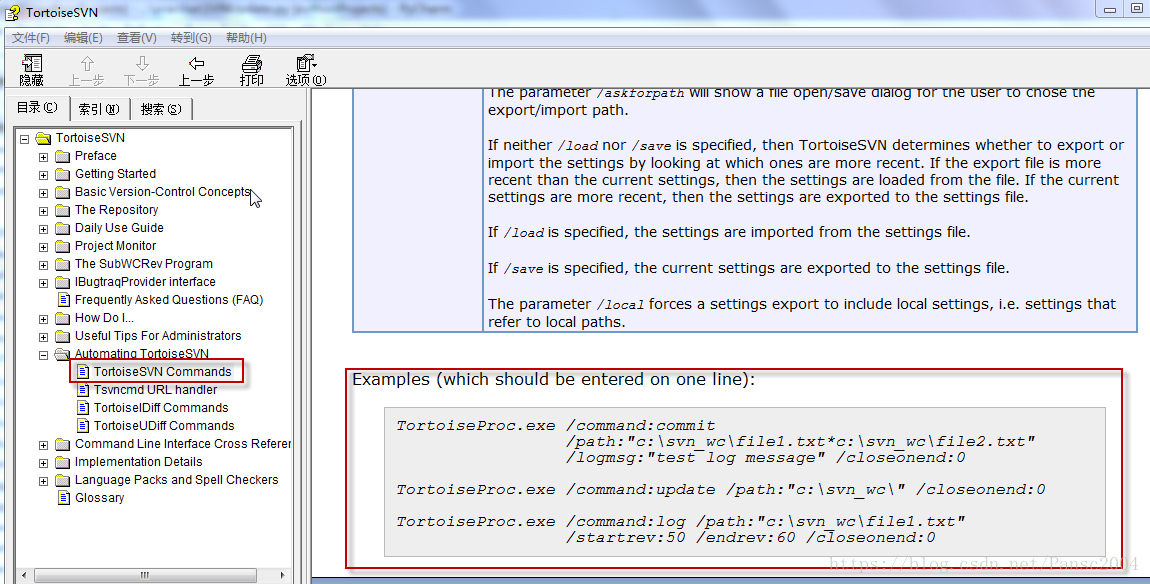Viewport: 1150px width, 584px height.
Task: Click the Daily Use Guide folder icon
Action: click(x=62, y=228)
